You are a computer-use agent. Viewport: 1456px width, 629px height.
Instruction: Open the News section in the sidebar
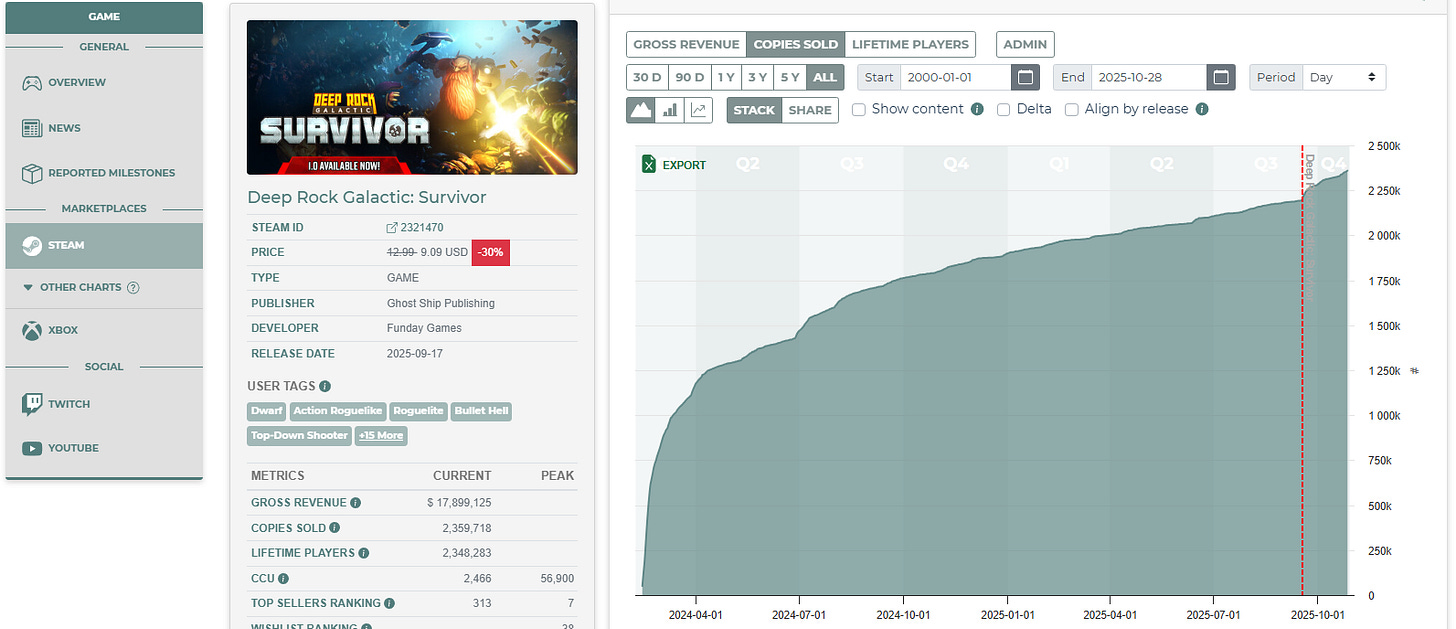[x=103, y=128]
